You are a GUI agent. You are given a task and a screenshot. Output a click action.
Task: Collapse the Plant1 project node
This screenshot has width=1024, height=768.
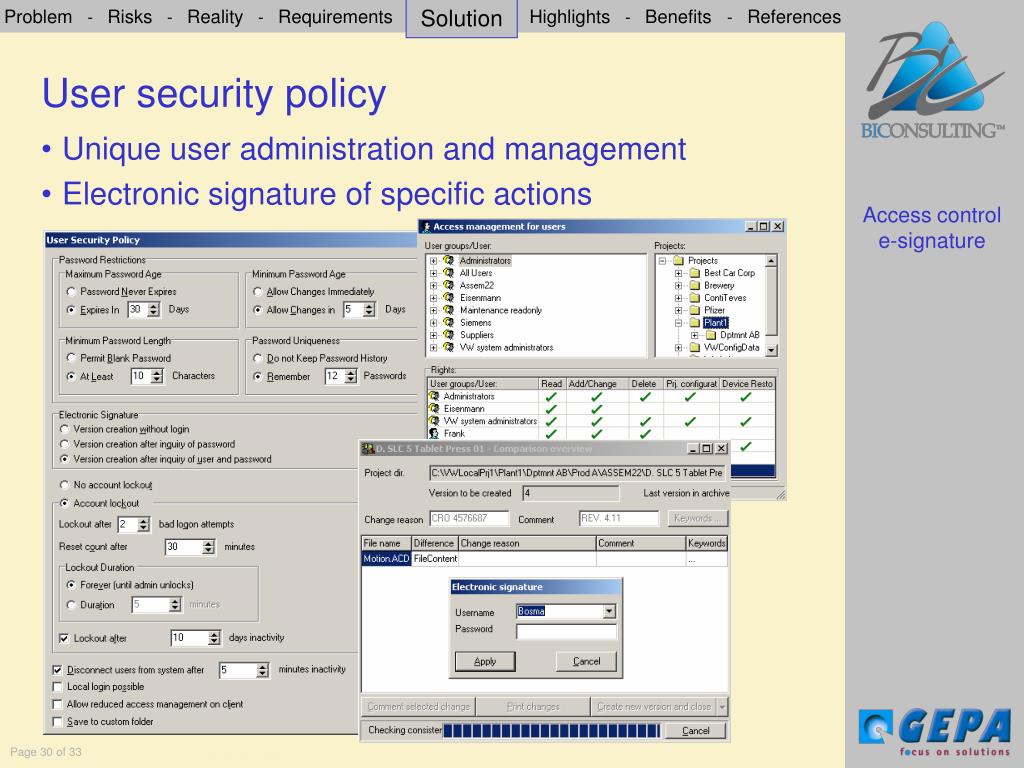pos(679,323)
